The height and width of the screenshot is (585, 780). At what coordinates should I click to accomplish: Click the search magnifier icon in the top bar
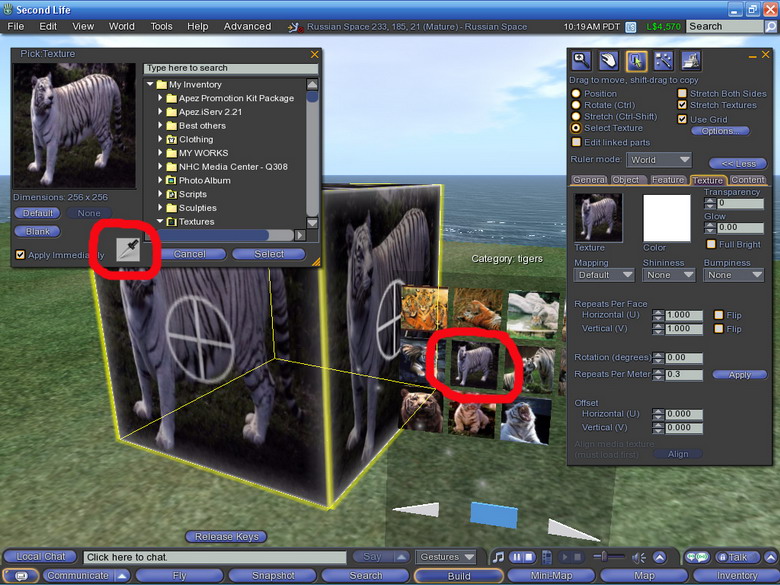click(771, 26)
